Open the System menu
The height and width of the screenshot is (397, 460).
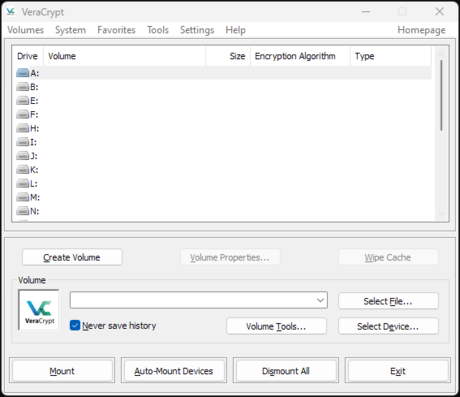coord(70,30)
